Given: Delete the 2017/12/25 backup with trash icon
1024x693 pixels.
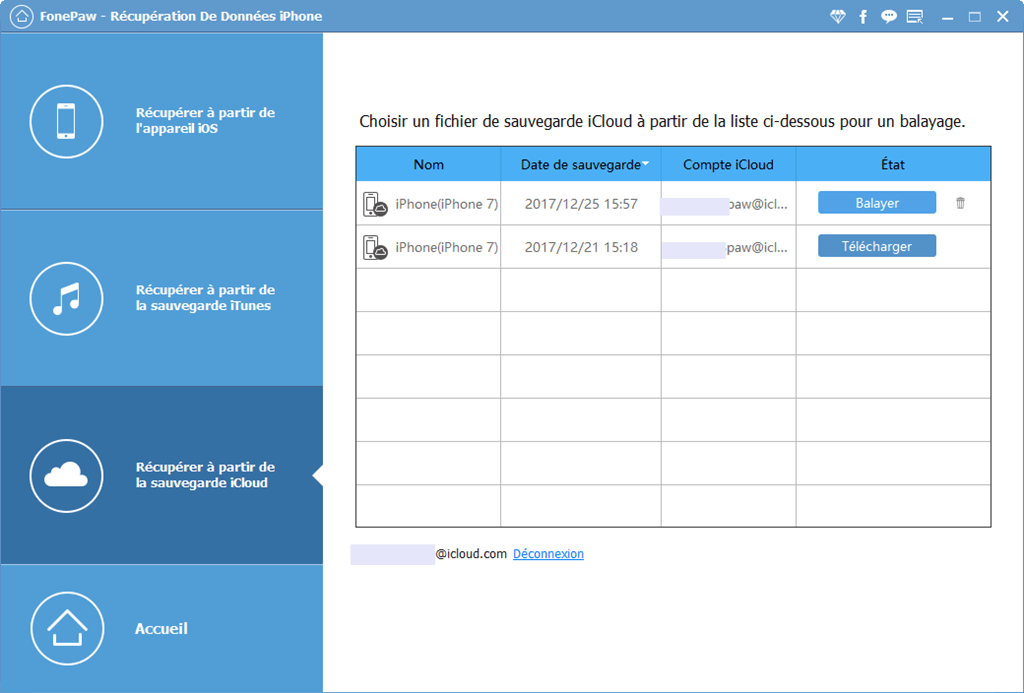Looking at the screenshot, I should [x=960, y=203].
